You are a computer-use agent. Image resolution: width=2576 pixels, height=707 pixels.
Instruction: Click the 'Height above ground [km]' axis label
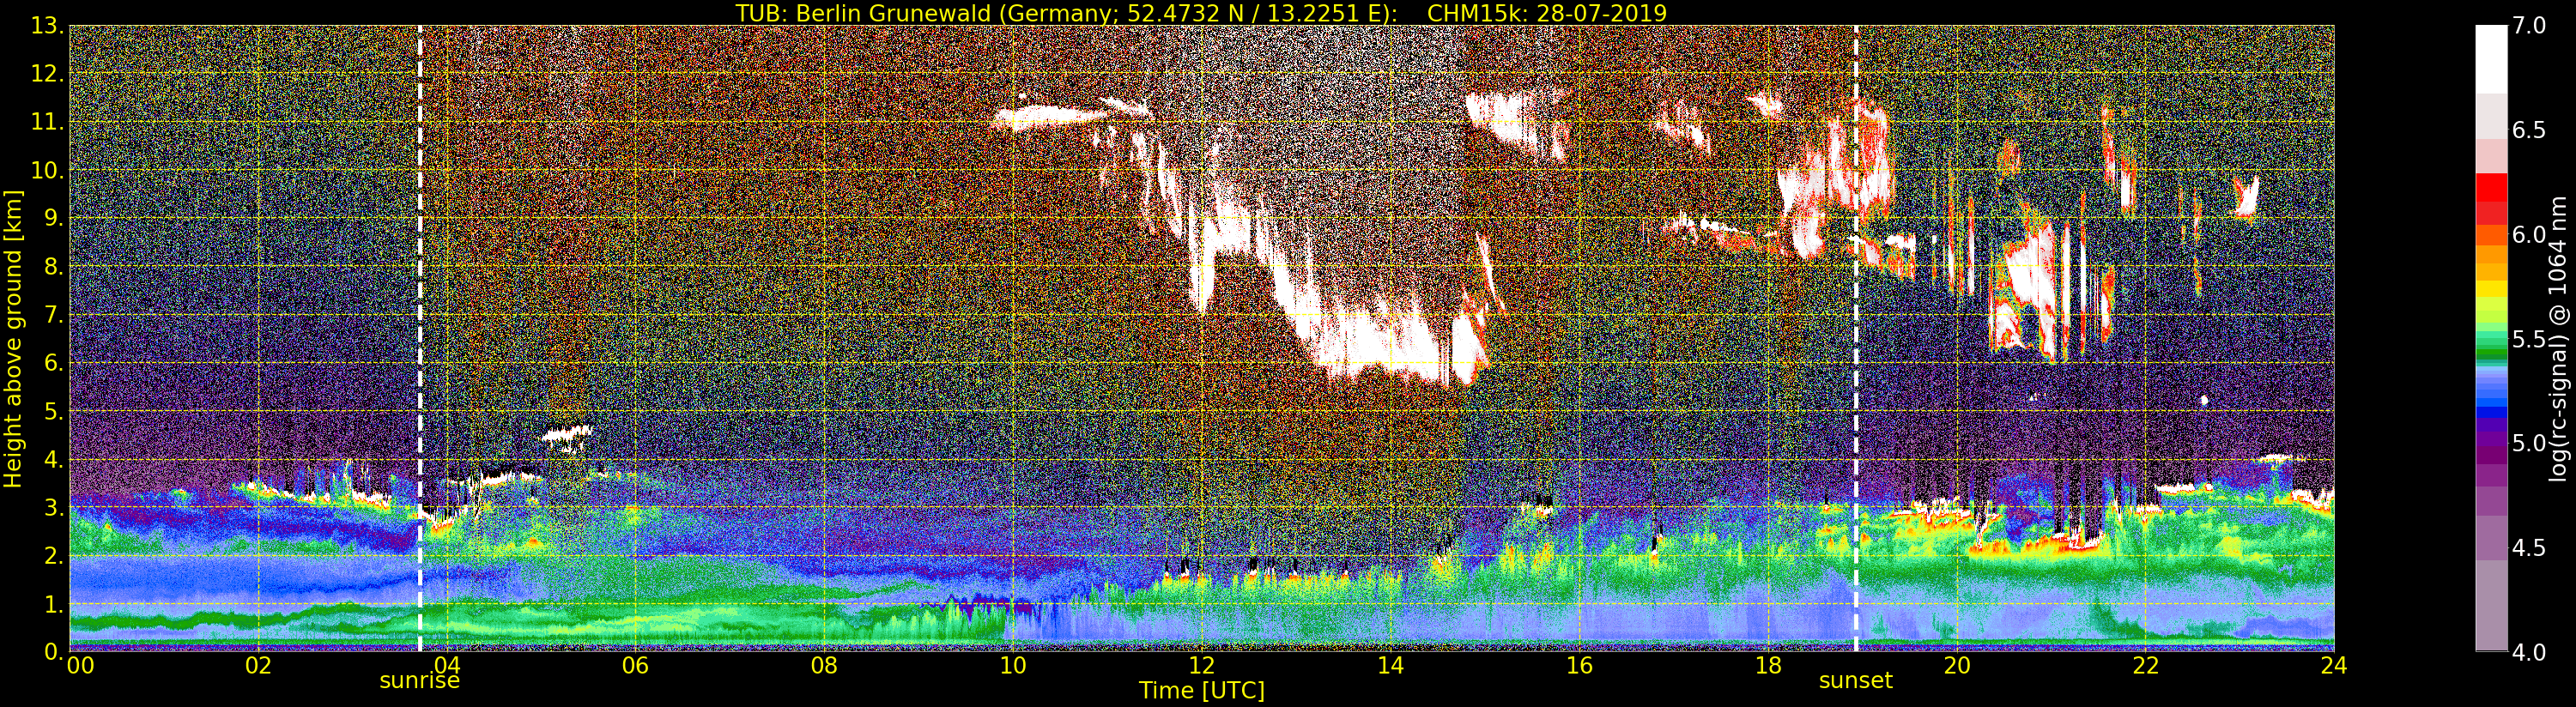pyautogui.click(x=13, y=338)
